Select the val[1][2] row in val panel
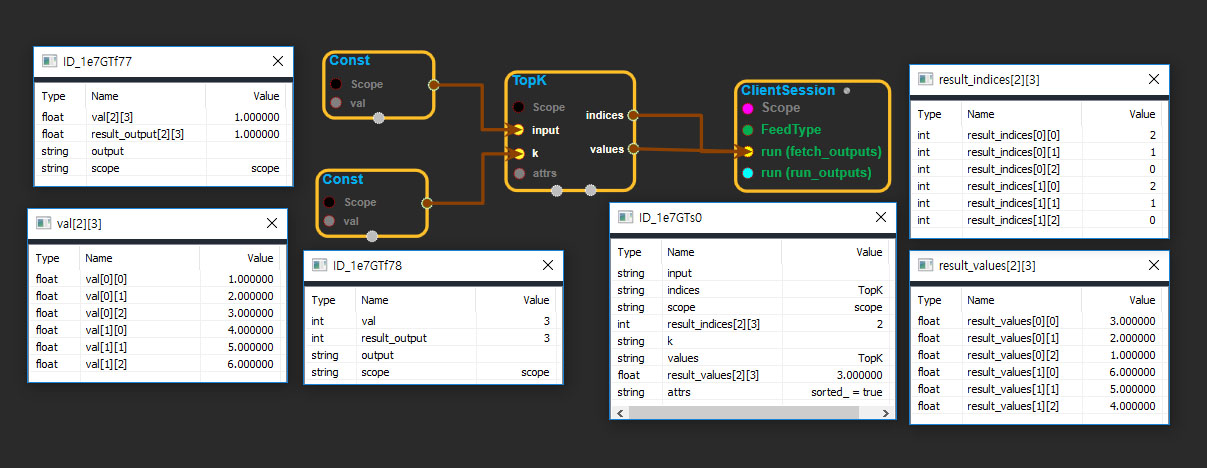The height and width of the screenshot is (468, 1207). (x=156, y=364)
